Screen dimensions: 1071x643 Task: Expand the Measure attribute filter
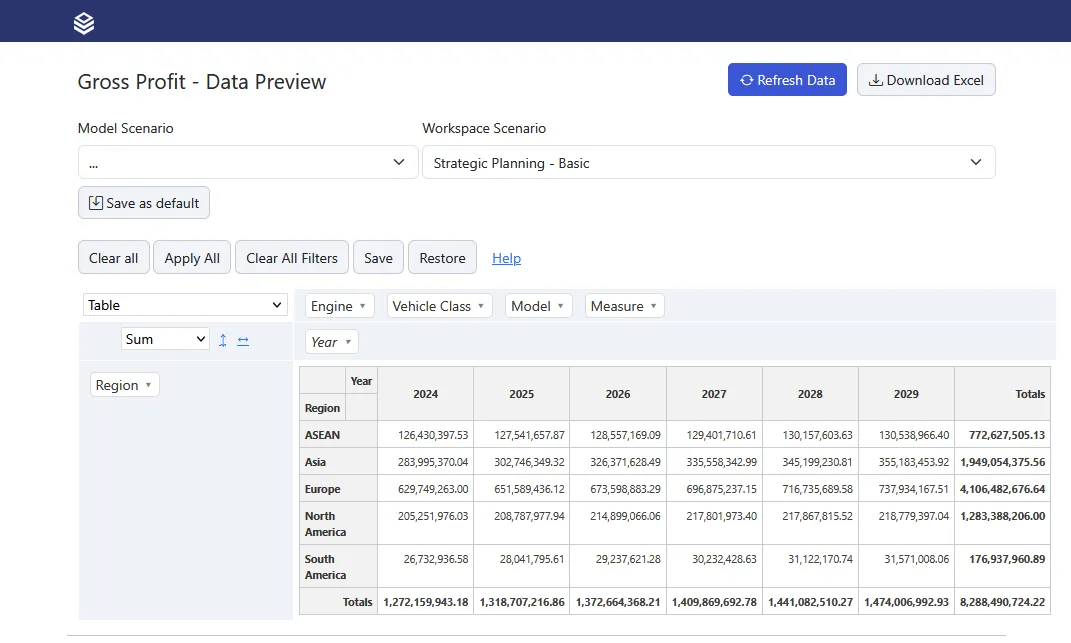click(624, 306)
